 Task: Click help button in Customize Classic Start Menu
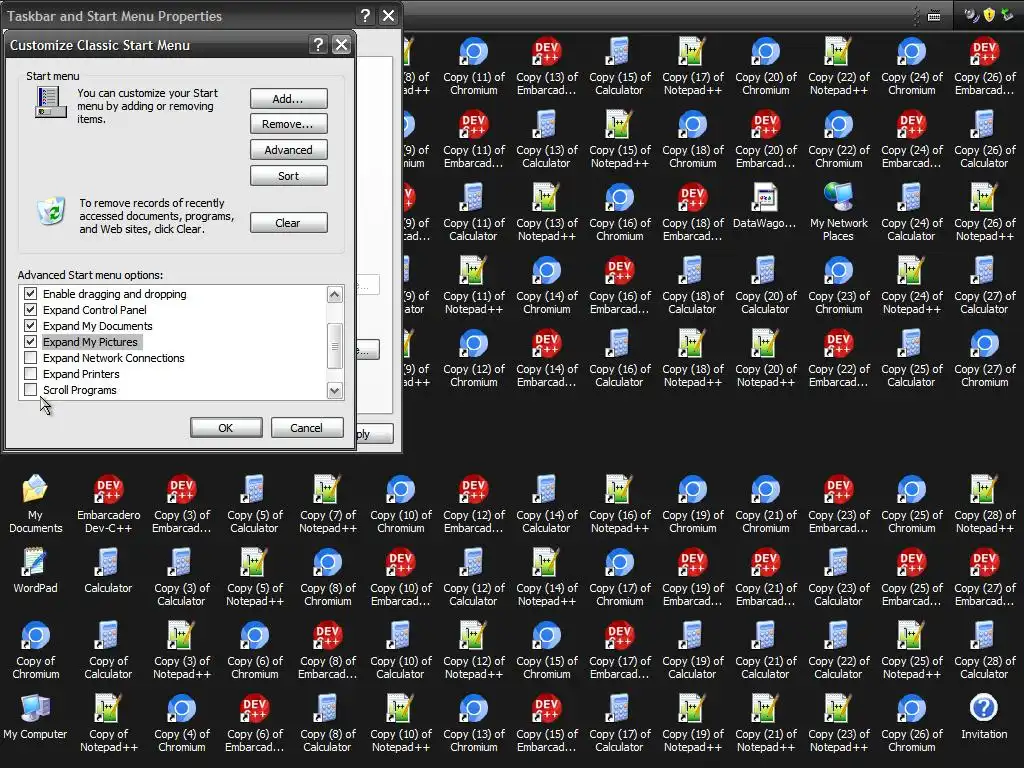point(318,44)
